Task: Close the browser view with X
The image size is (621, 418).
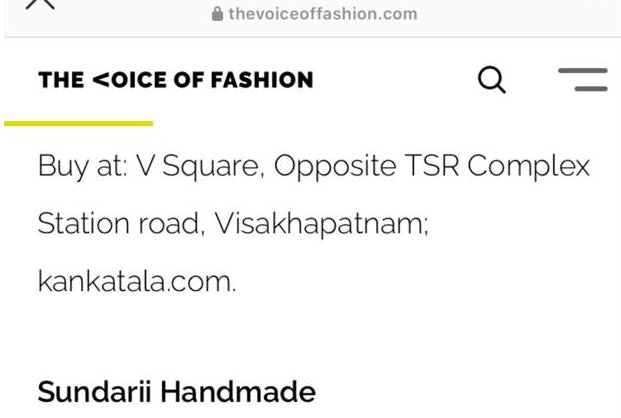Action: pyautogui.click(x=40, y=5)
